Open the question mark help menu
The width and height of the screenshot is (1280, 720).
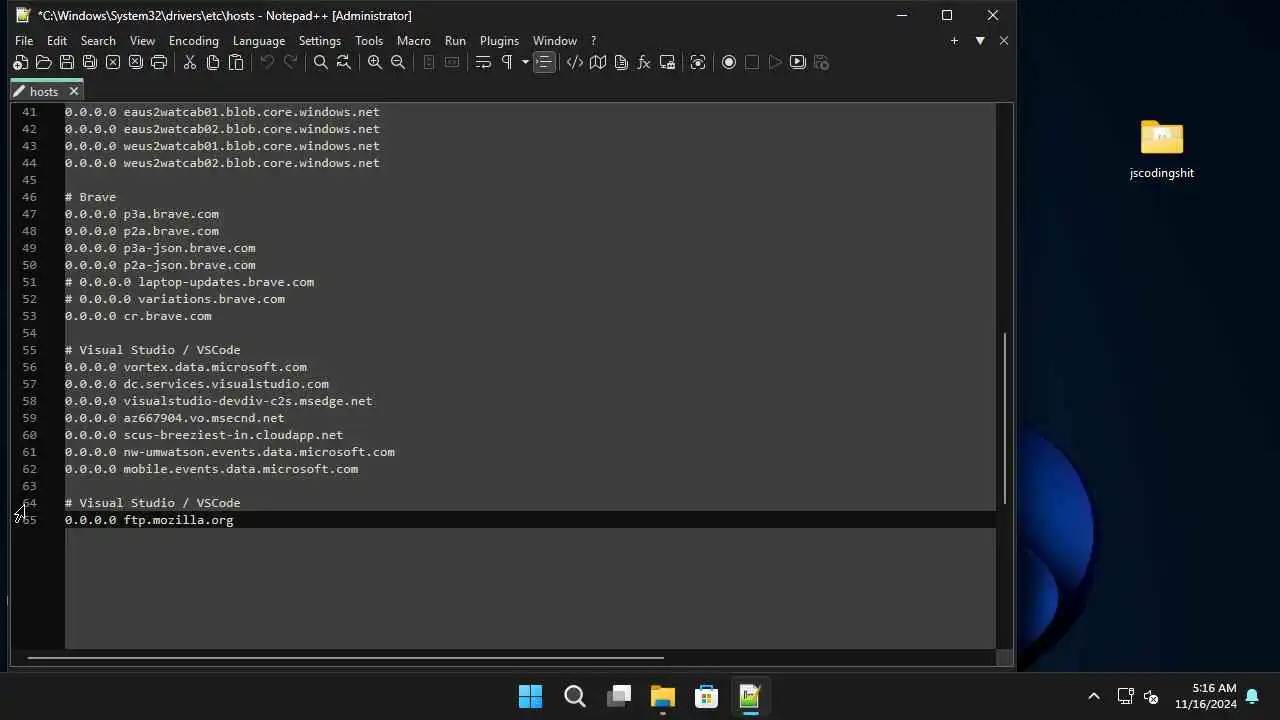pos(593,41)
